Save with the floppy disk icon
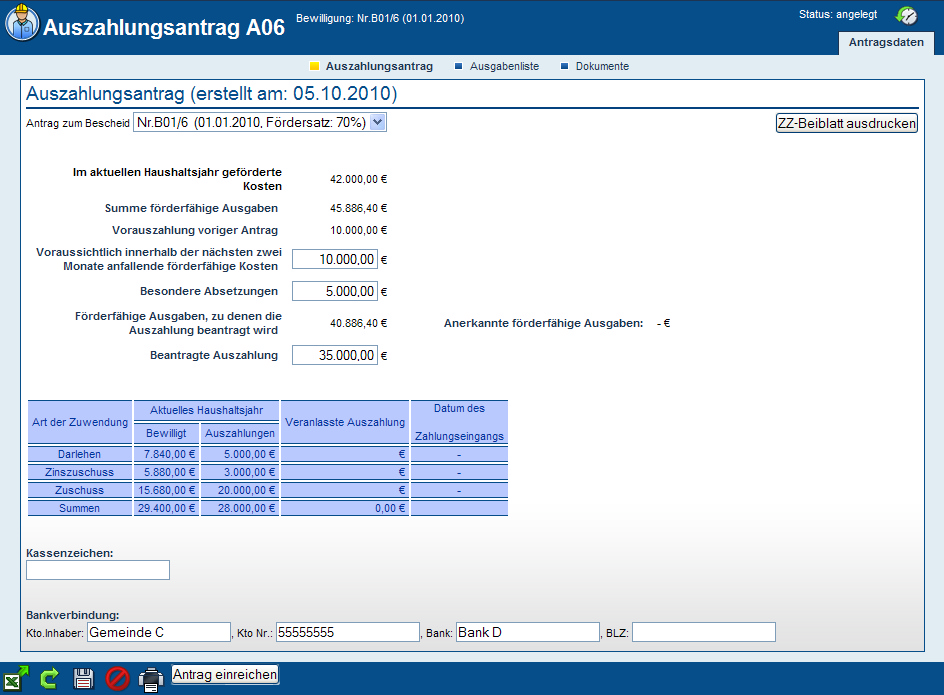This screenshot has height=695, width=944. (84, 679)
